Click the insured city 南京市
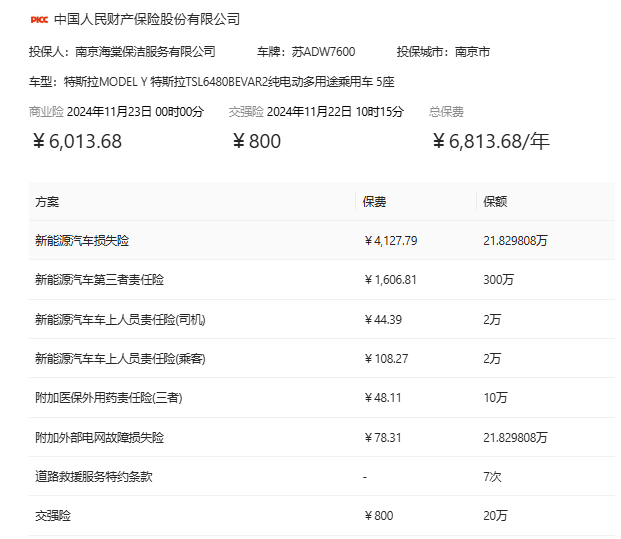 472,51
